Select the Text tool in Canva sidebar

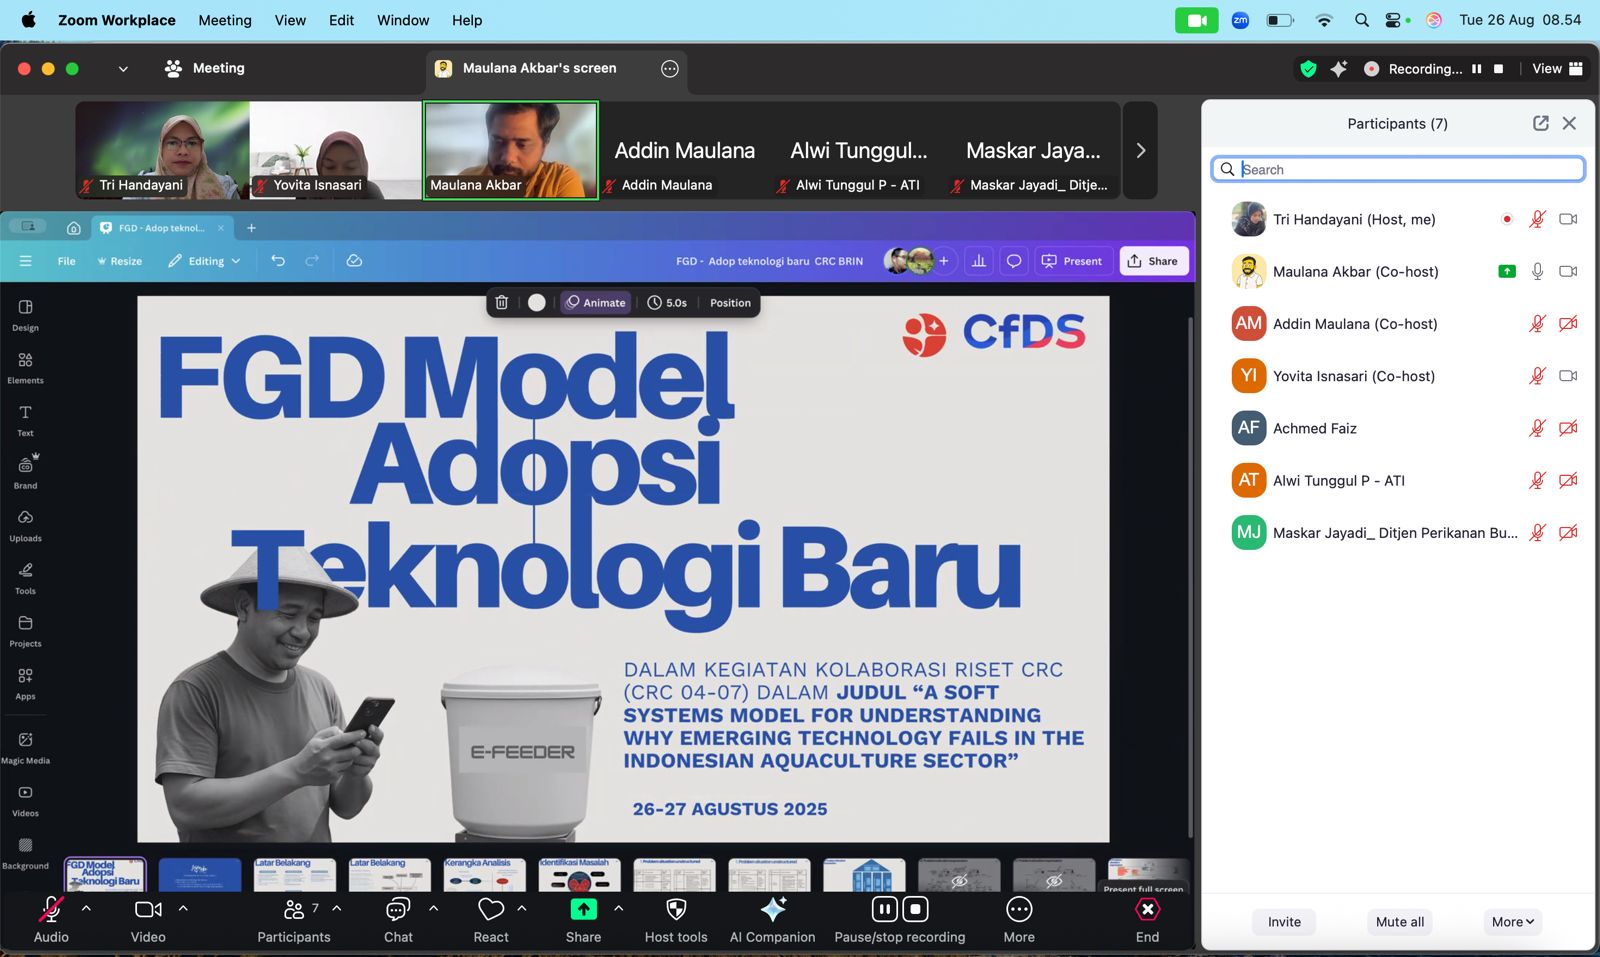tap(25, 420)
